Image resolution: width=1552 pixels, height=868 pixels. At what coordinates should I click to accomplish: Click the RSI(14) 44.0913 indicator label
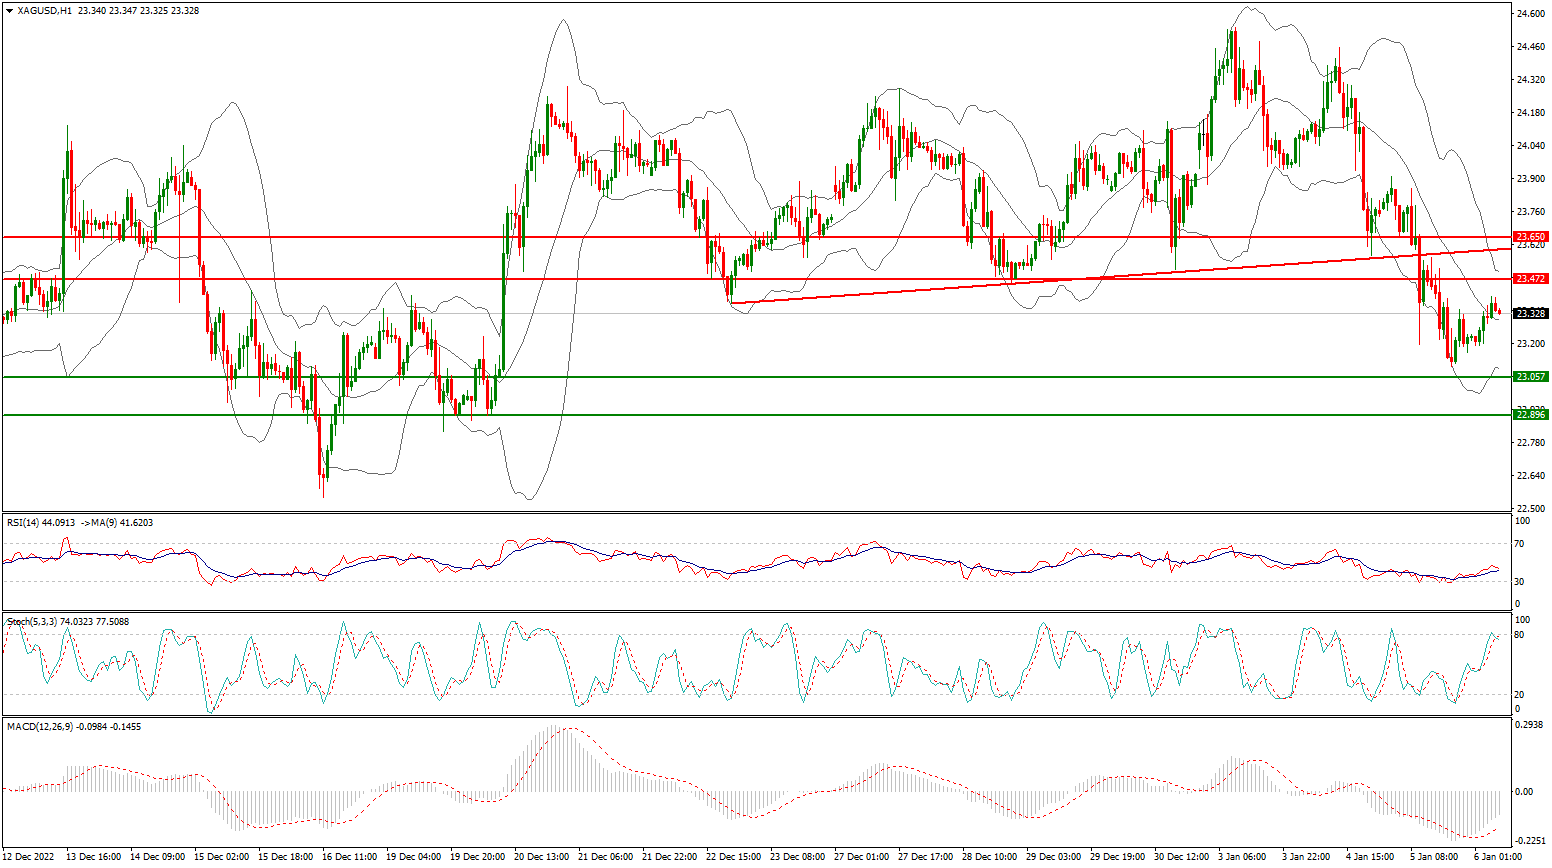[40, 522]
